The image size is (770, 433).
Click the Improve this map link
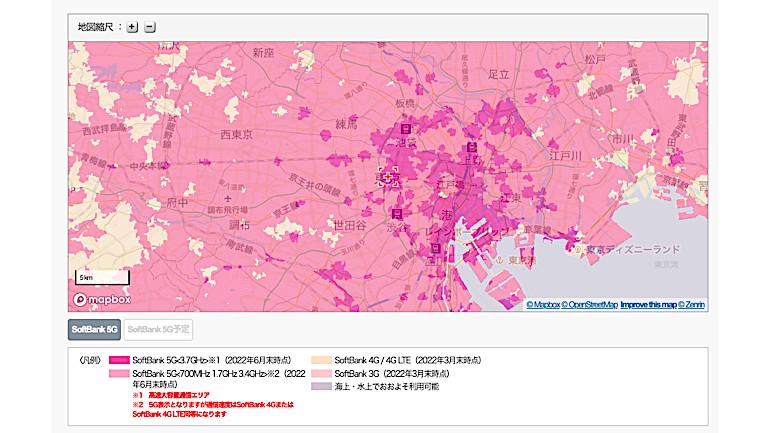tap(648, 304)
